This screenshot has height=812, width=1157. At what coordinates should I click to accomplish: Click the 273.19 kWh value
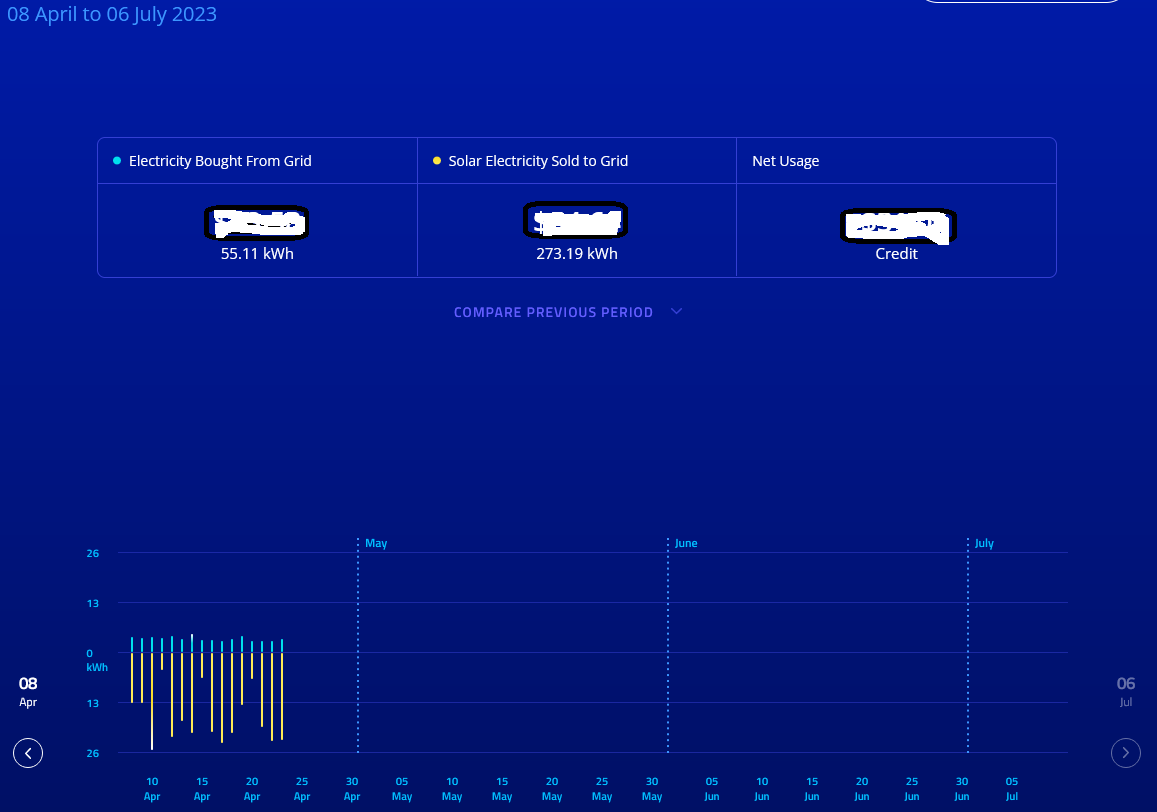pyautogui.click(x=576, y=253)
